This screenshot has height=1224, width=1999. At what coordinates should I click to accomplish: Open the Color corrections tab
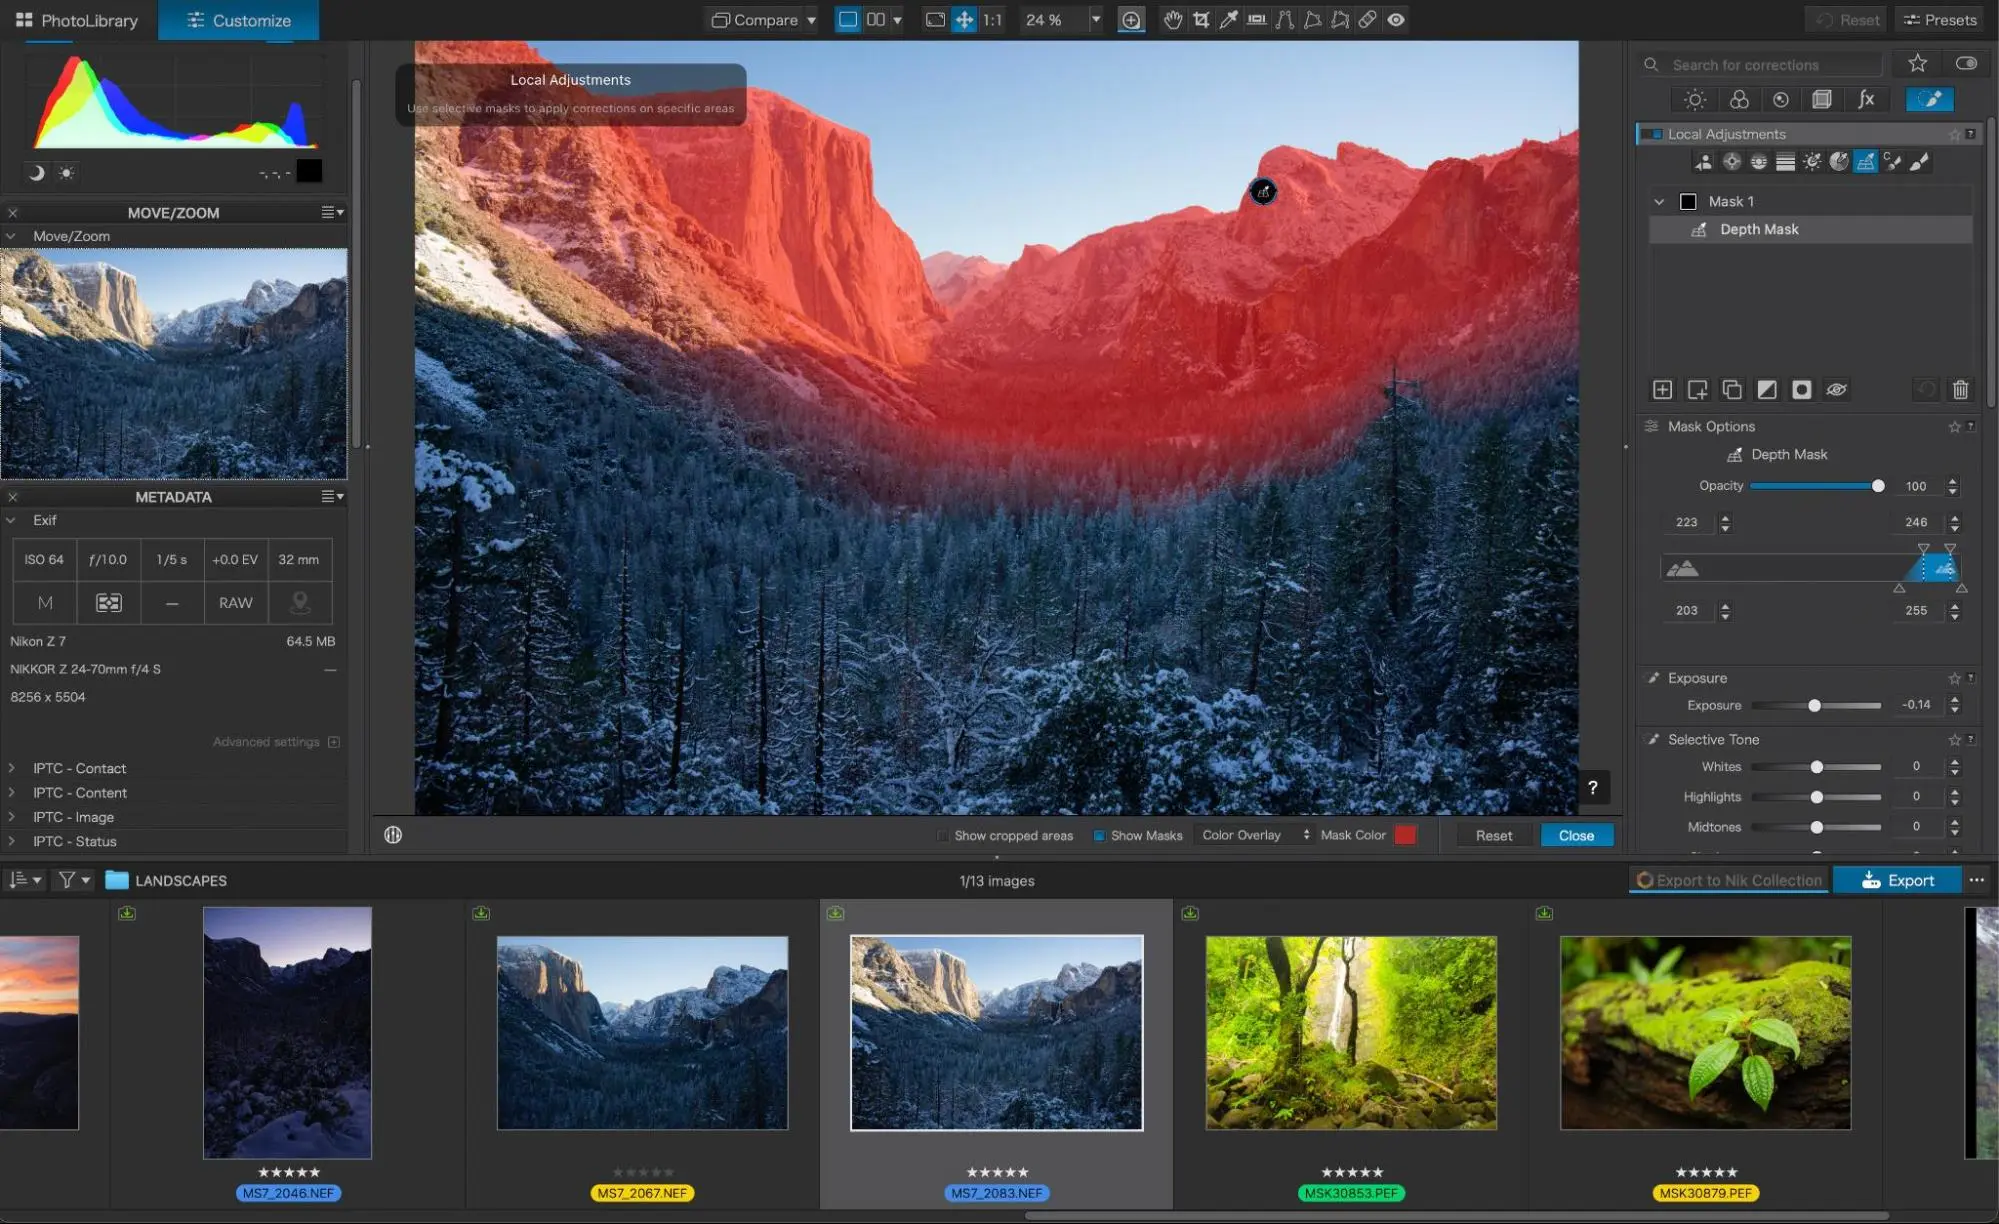click(x=1739, y=99)
